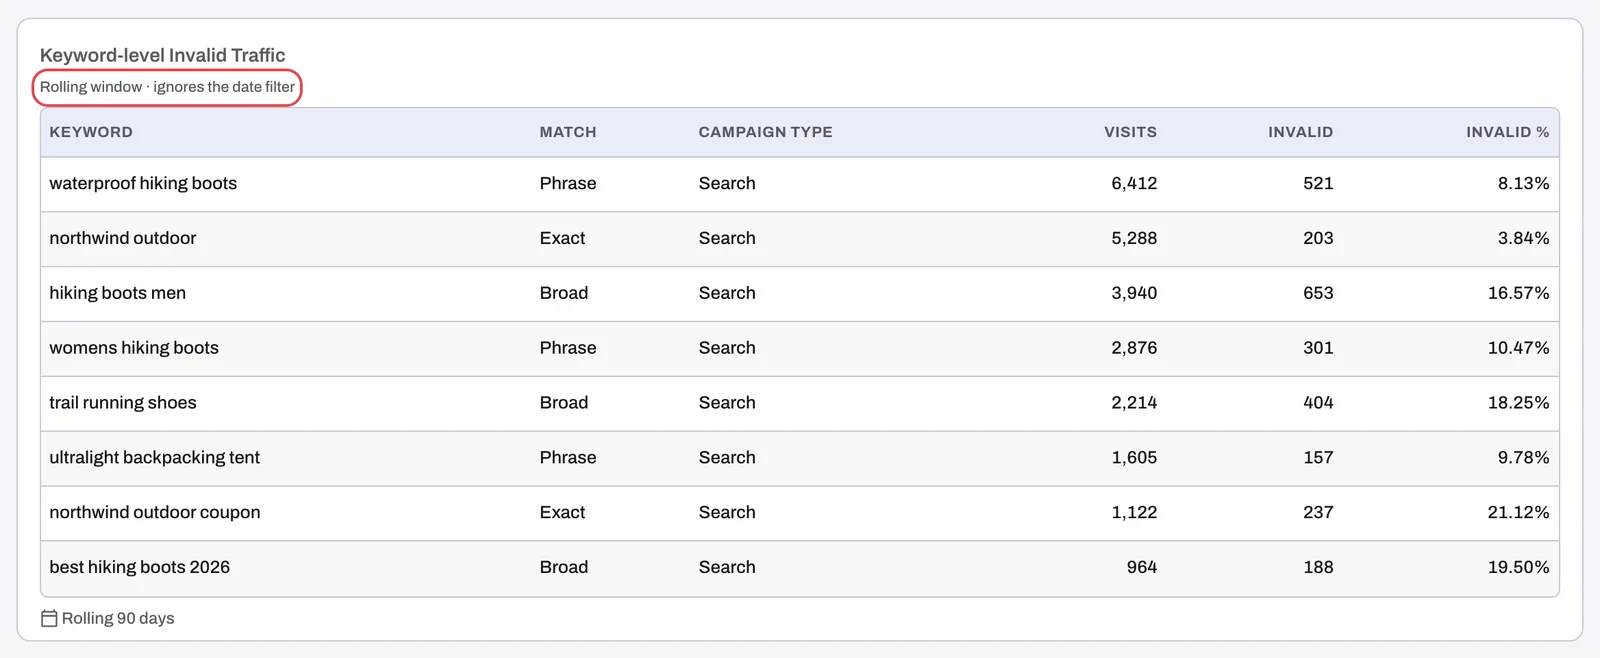The height and width of the screenshot is (658, 1600).
Task: Select keyword 'trail running shoes'
Action: coord(123,403)
